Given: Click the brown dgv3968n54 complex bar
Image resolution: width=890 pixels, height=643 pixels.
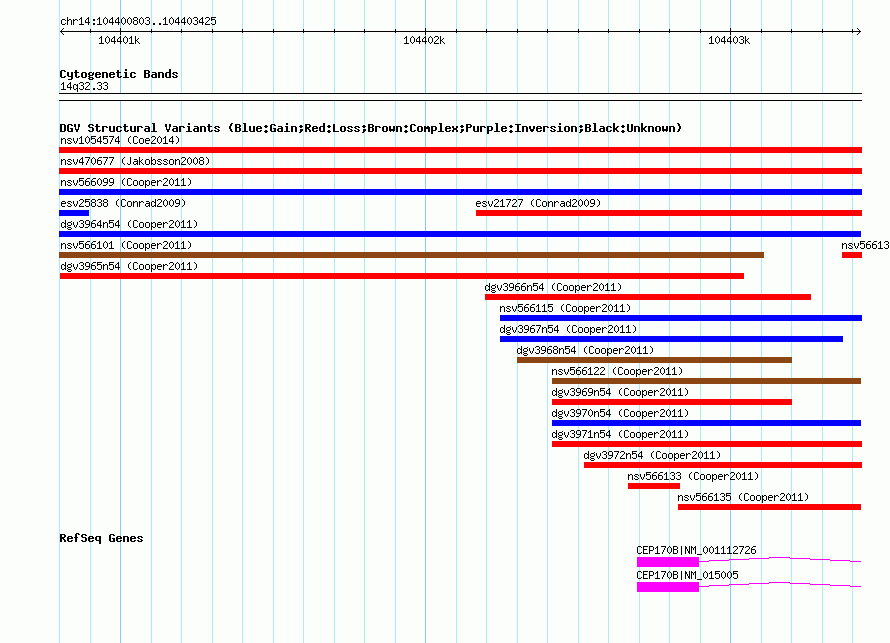Looking at the screenshot, I should coord(654,360).
